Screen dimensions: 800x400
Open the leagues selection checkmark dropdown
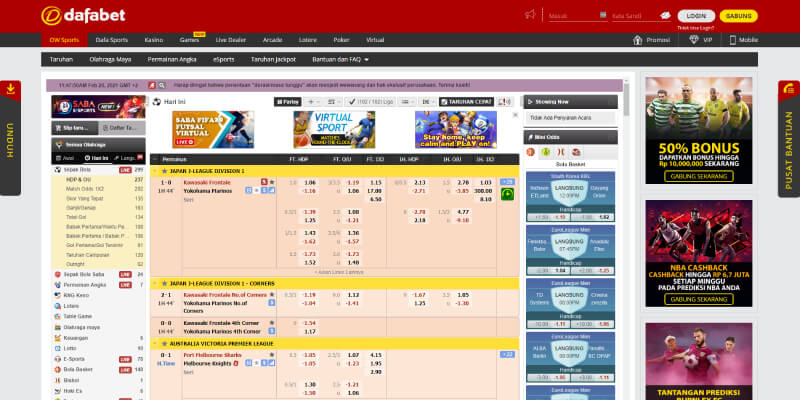coord(368,102)
